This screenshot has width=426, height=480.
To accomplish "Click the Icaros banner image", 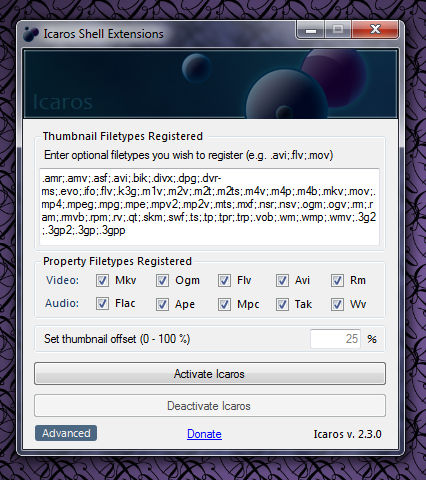I will pos(210,83).
